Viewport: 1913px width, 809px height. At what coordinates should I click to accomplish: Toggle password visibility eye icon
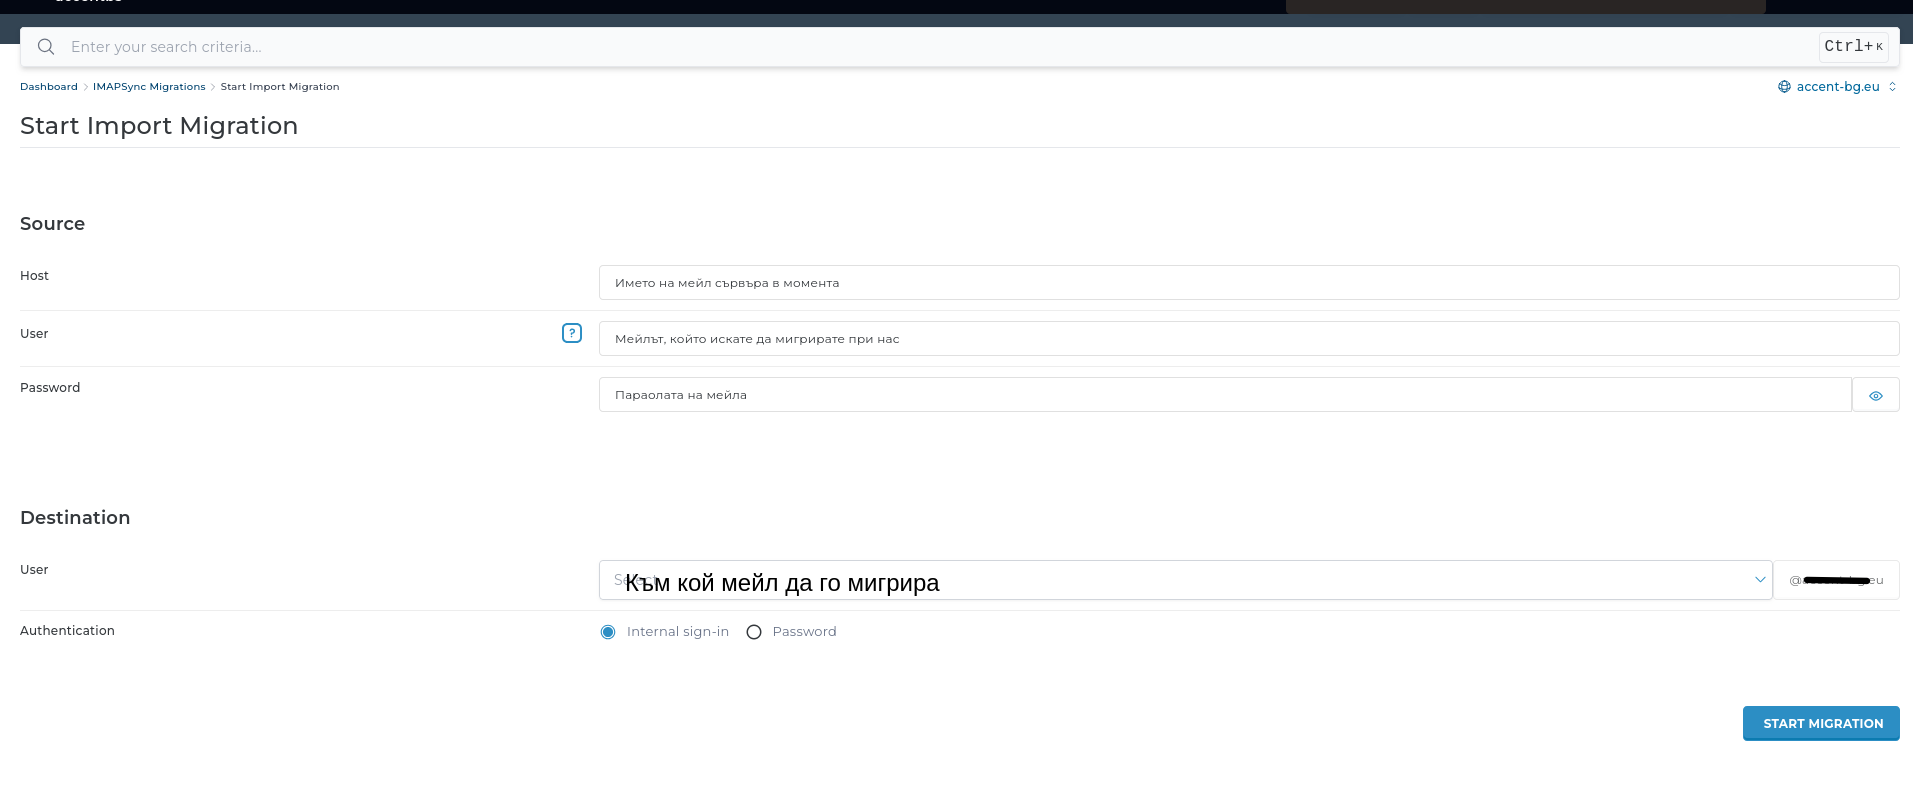point(1876,395)
